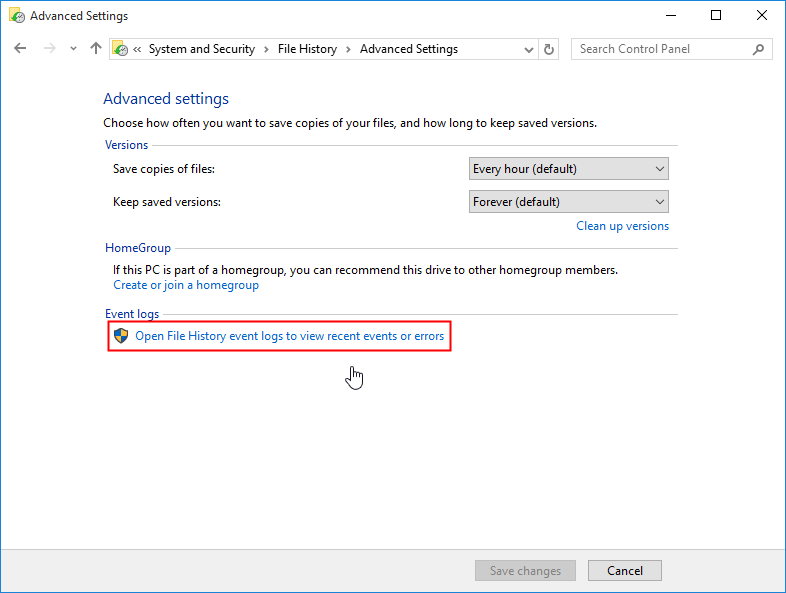Click the Back navigation arrow

pos(20,49)
